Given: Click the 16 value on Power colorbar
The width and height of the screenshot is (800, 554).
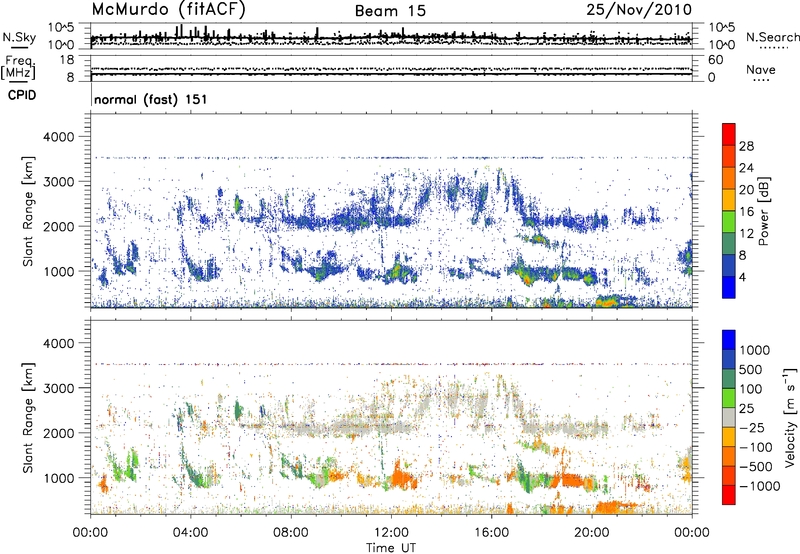Looking at the screenshot, I should (x=746, y=212).
